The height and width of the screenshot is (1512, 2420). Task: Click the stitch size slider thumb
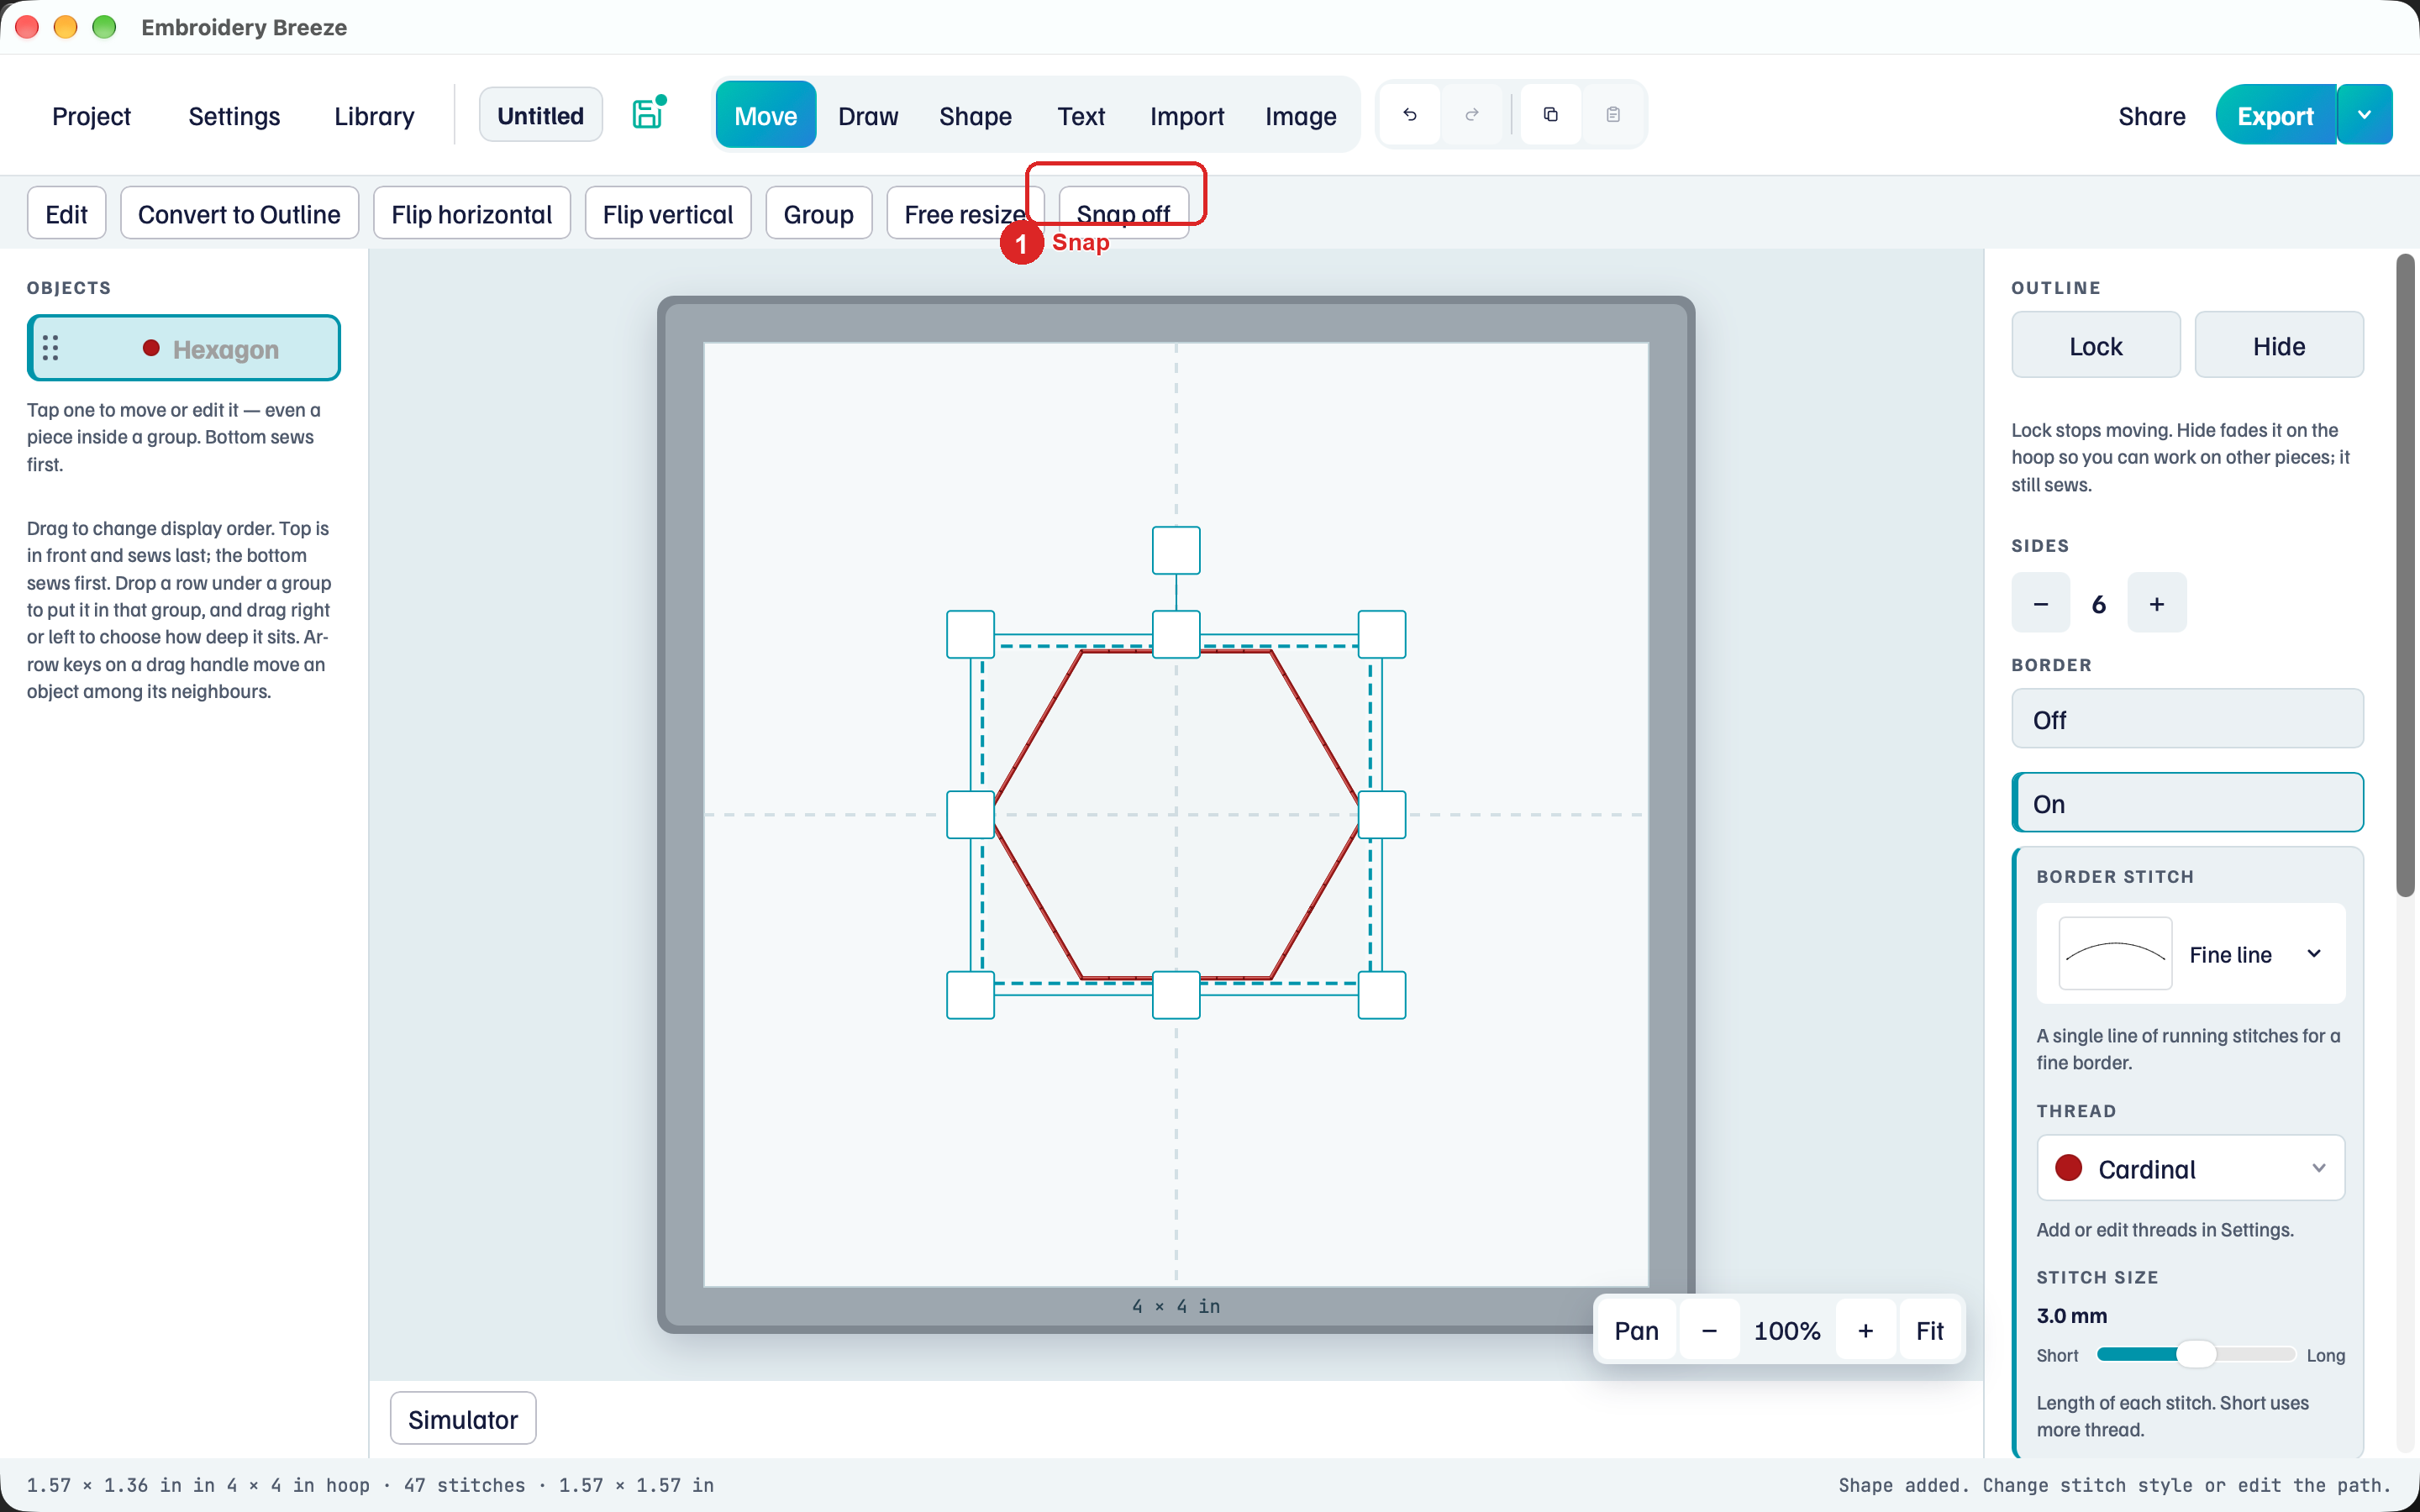pos(2196,1354)
